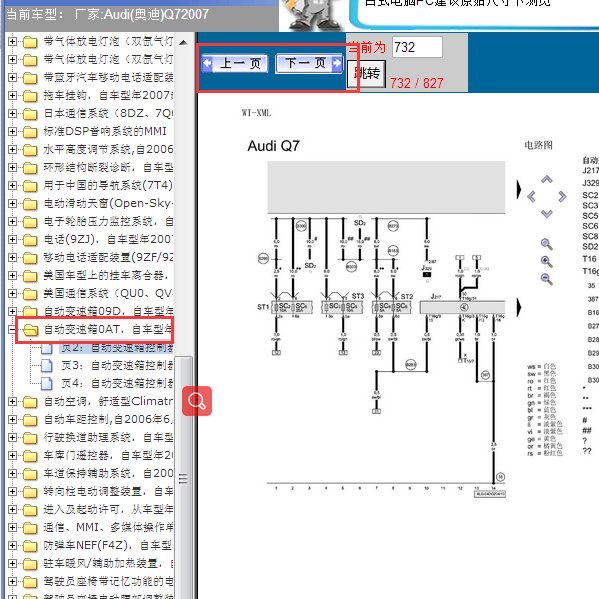Pan diagram left with the left arrow
This screenshot has height=599, width=599.
tap(531, 197)
